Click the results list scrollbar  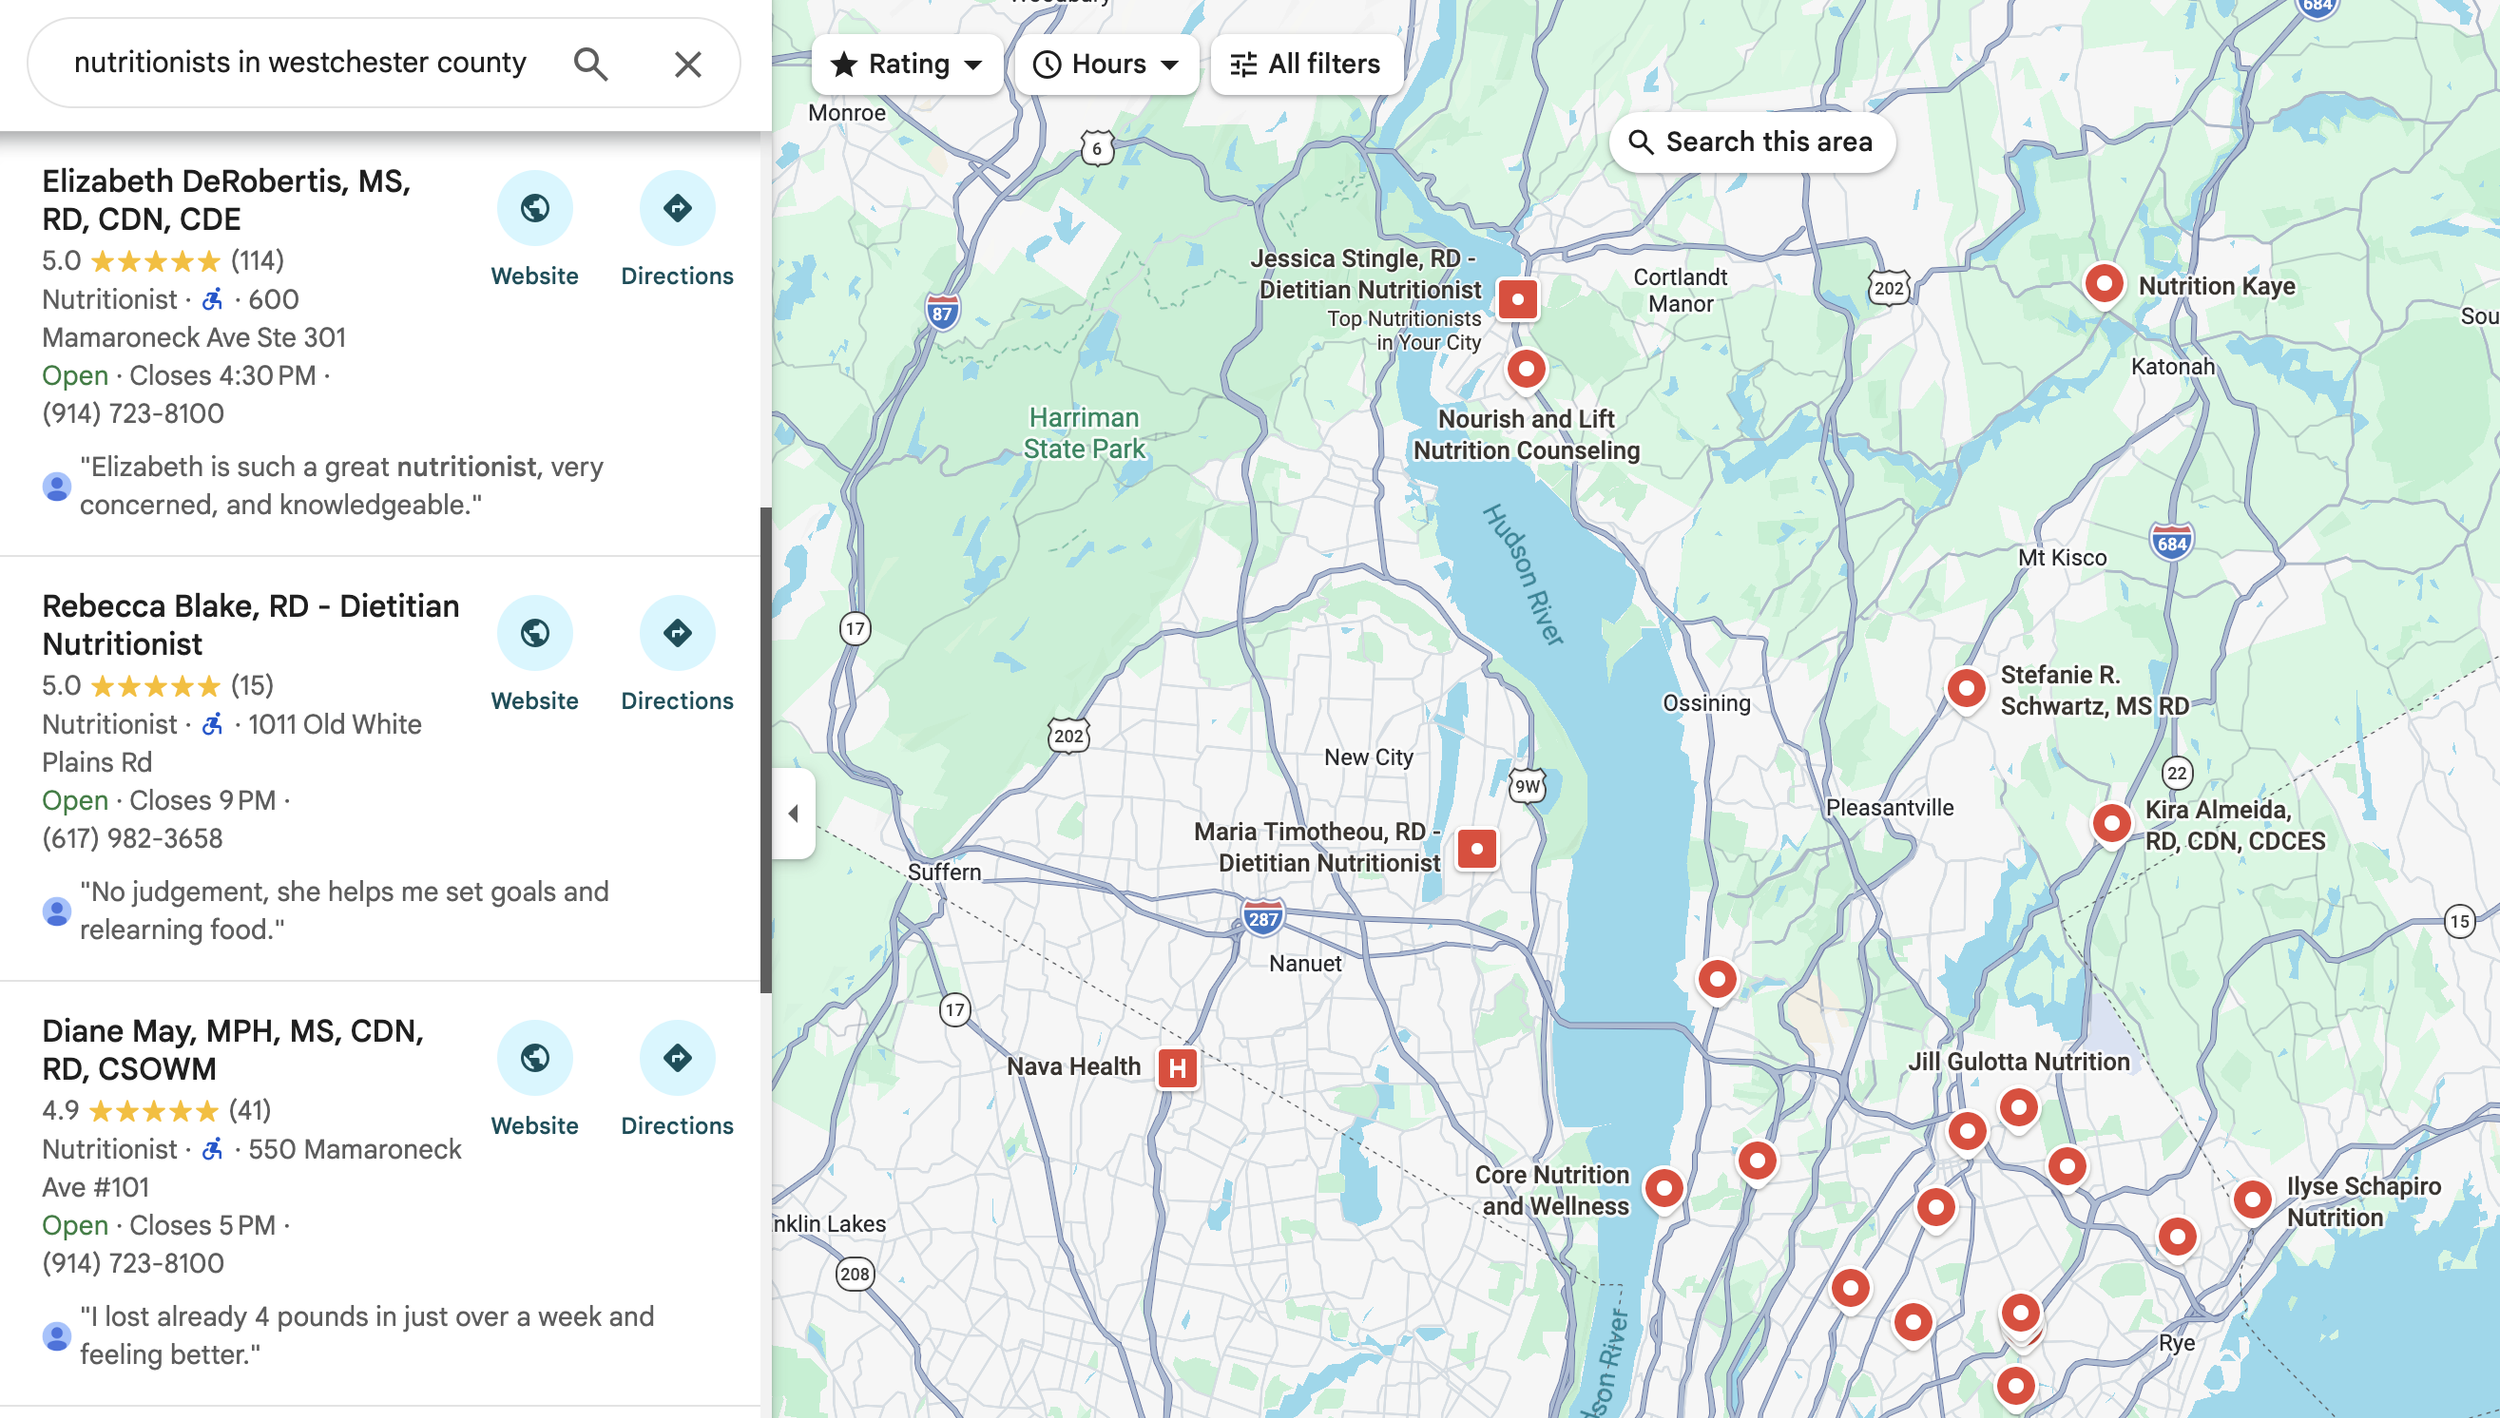click(x=766, y=750)
